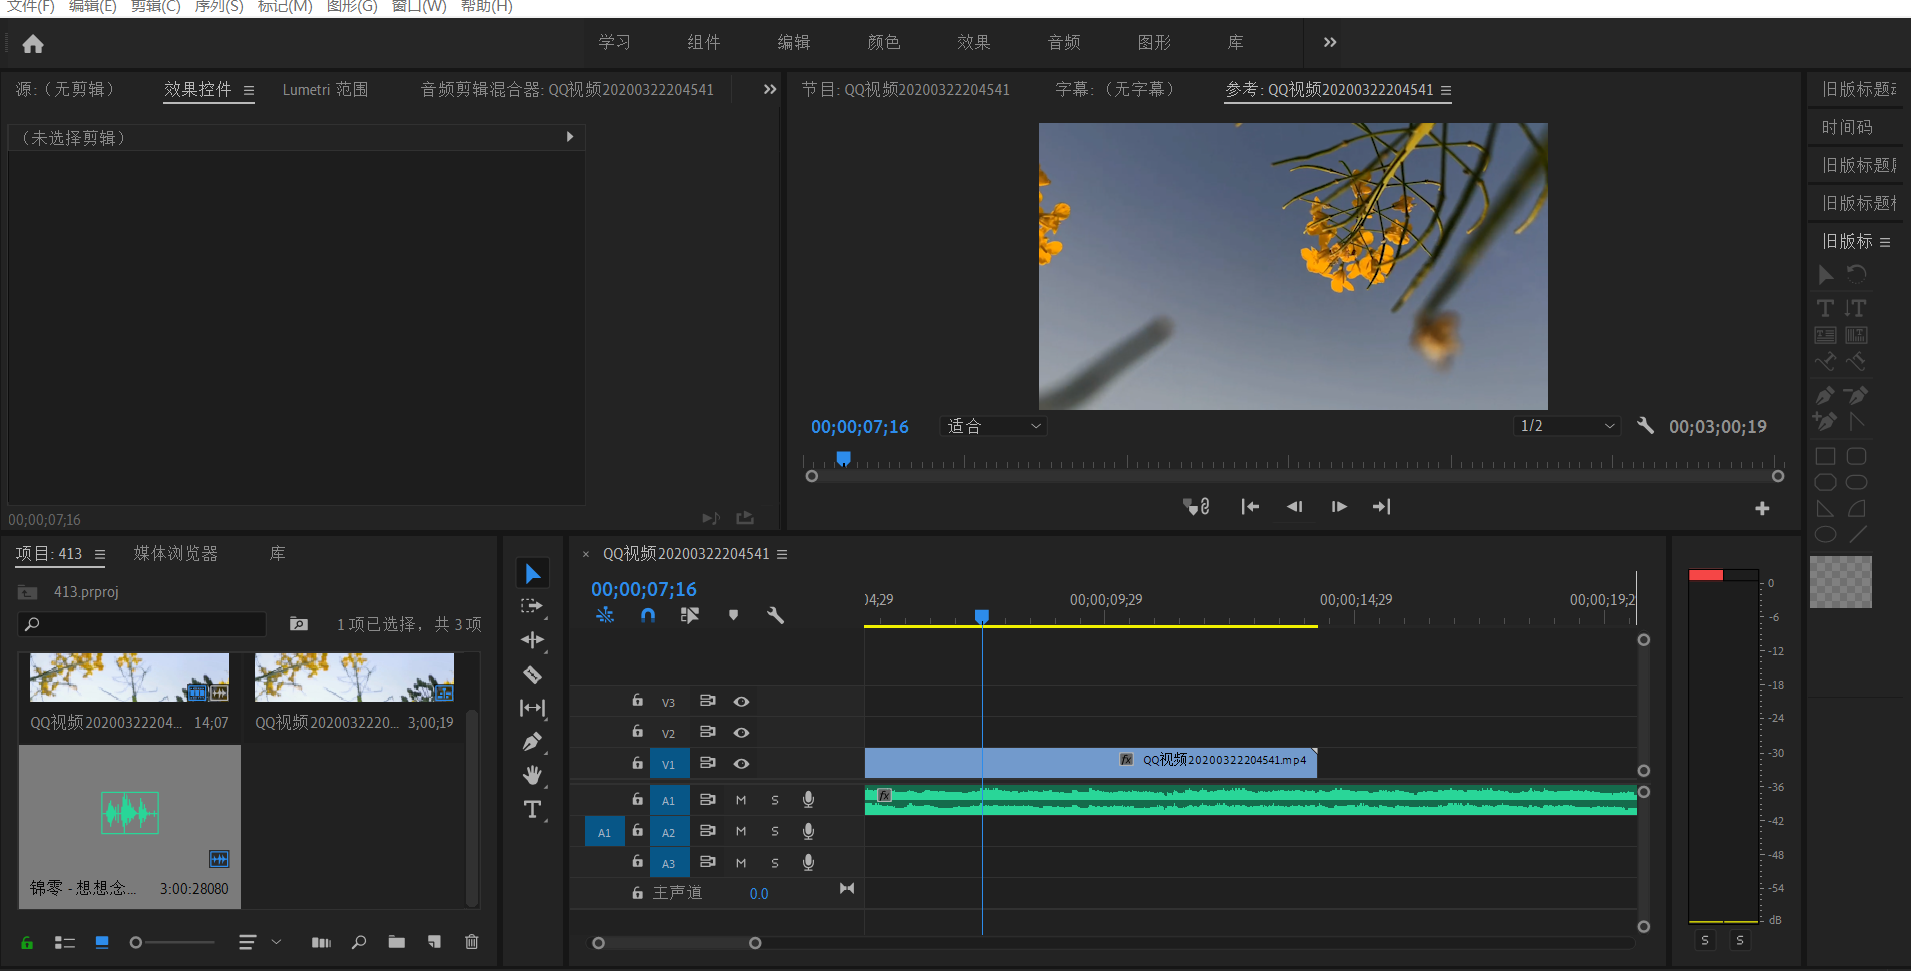
Task: Mute the A1 audio track
Action: tap(741, 800)
